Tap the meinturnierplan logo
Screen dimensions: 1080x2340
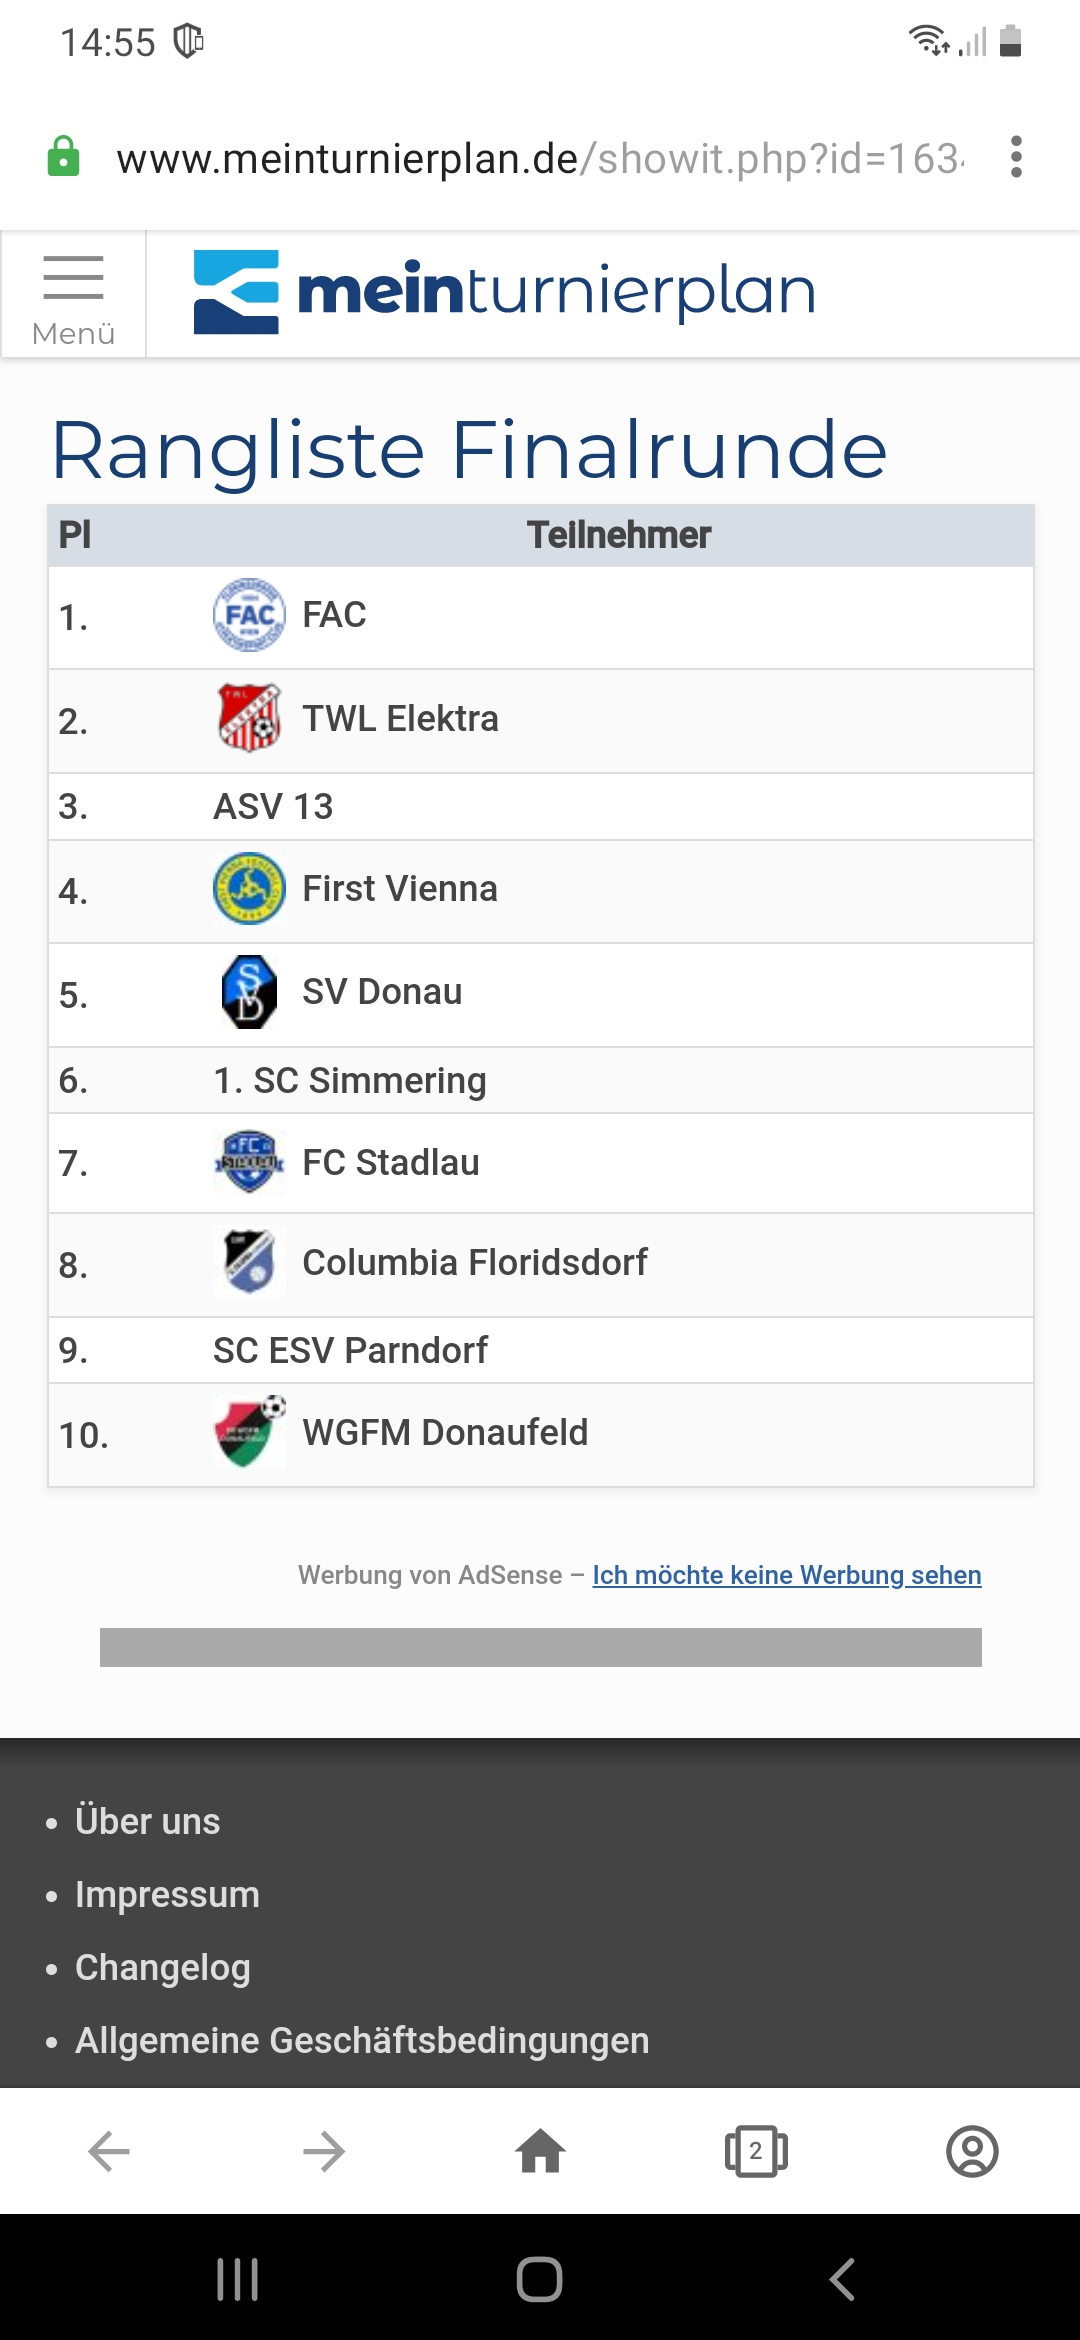coord(505,292)
